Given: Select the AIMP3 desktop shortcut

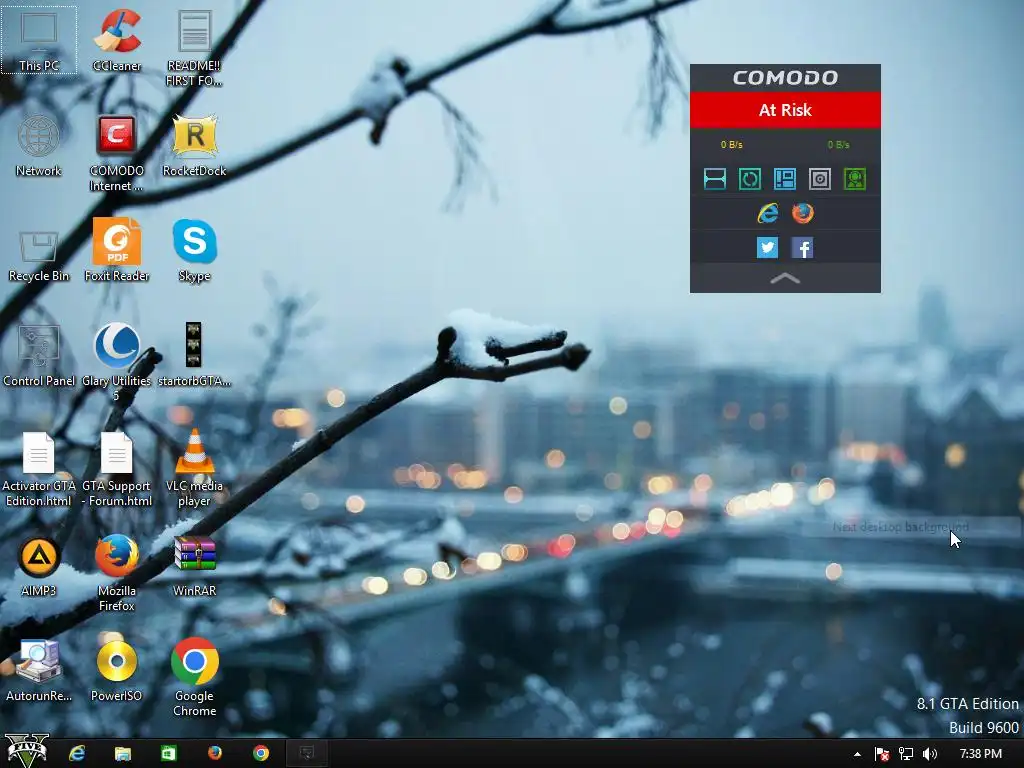Looking at the screenshot, I should pos(39,567).
